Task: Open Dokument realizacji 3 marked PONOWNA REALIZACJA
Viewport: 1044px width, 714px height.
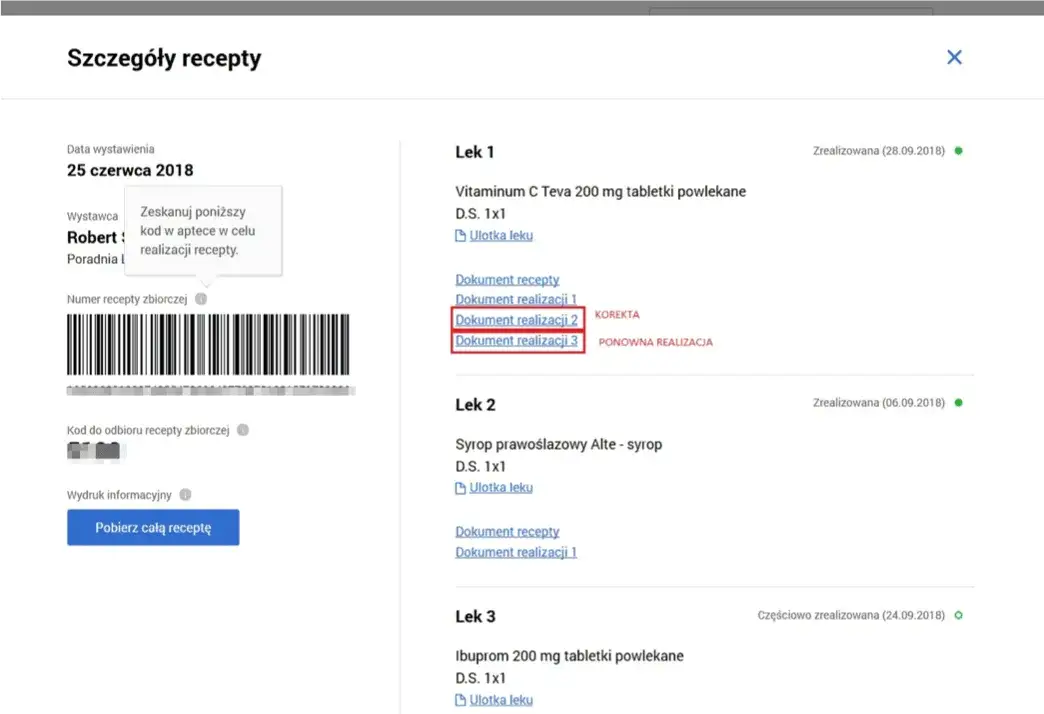Action: click(x=517, y=340)
